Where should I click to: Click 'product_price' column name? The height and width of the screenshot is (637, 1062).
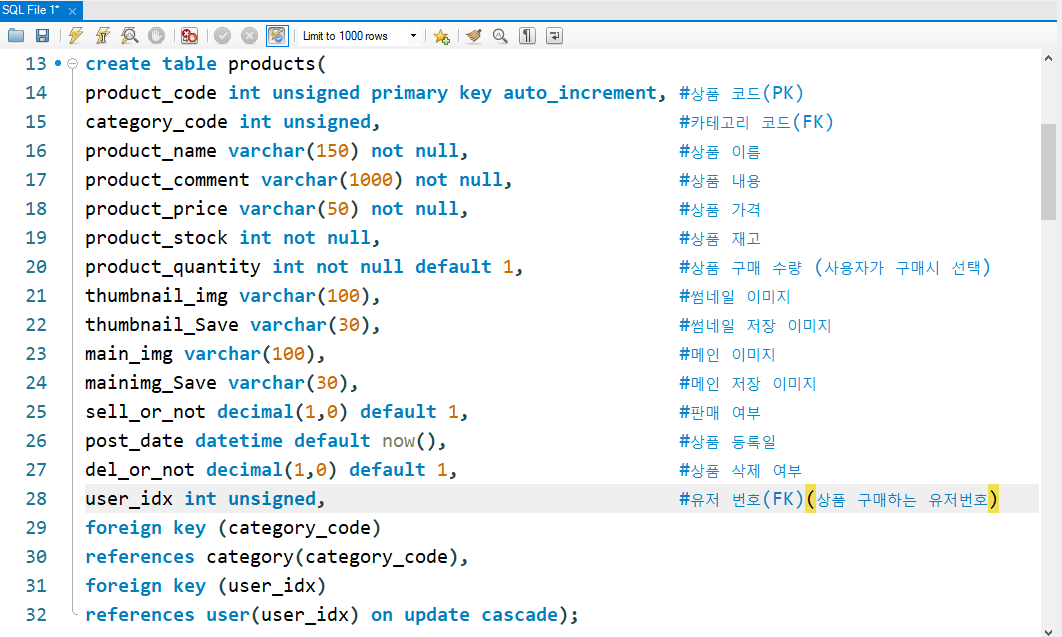click(156, 209)
